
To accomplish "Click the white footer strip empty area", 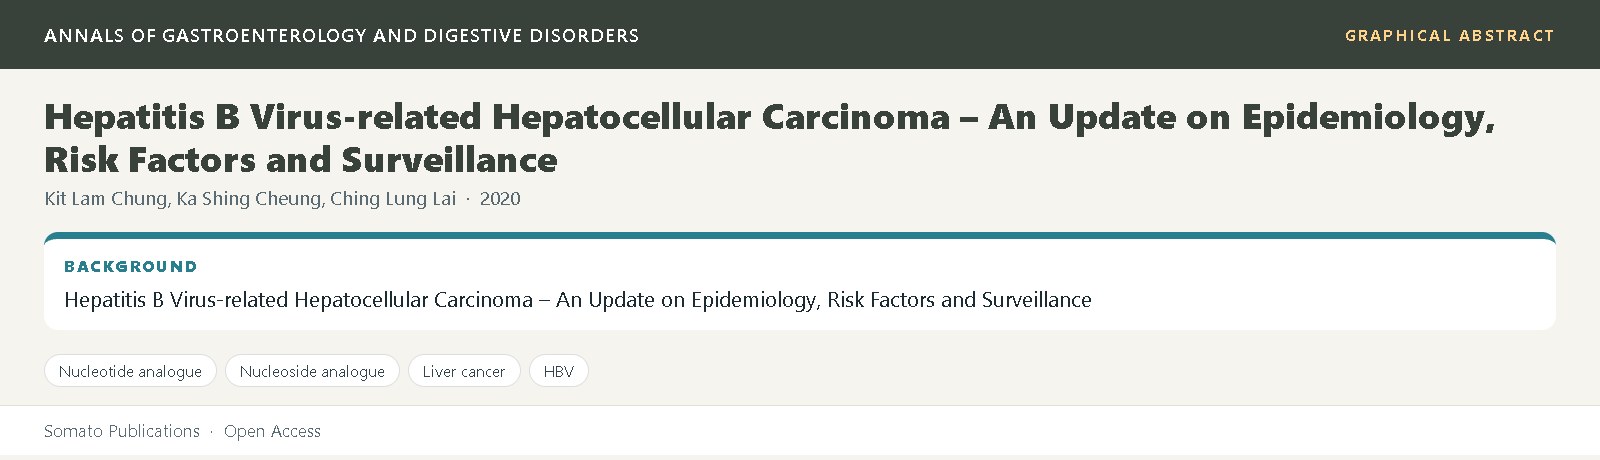I will click(950, 431).
